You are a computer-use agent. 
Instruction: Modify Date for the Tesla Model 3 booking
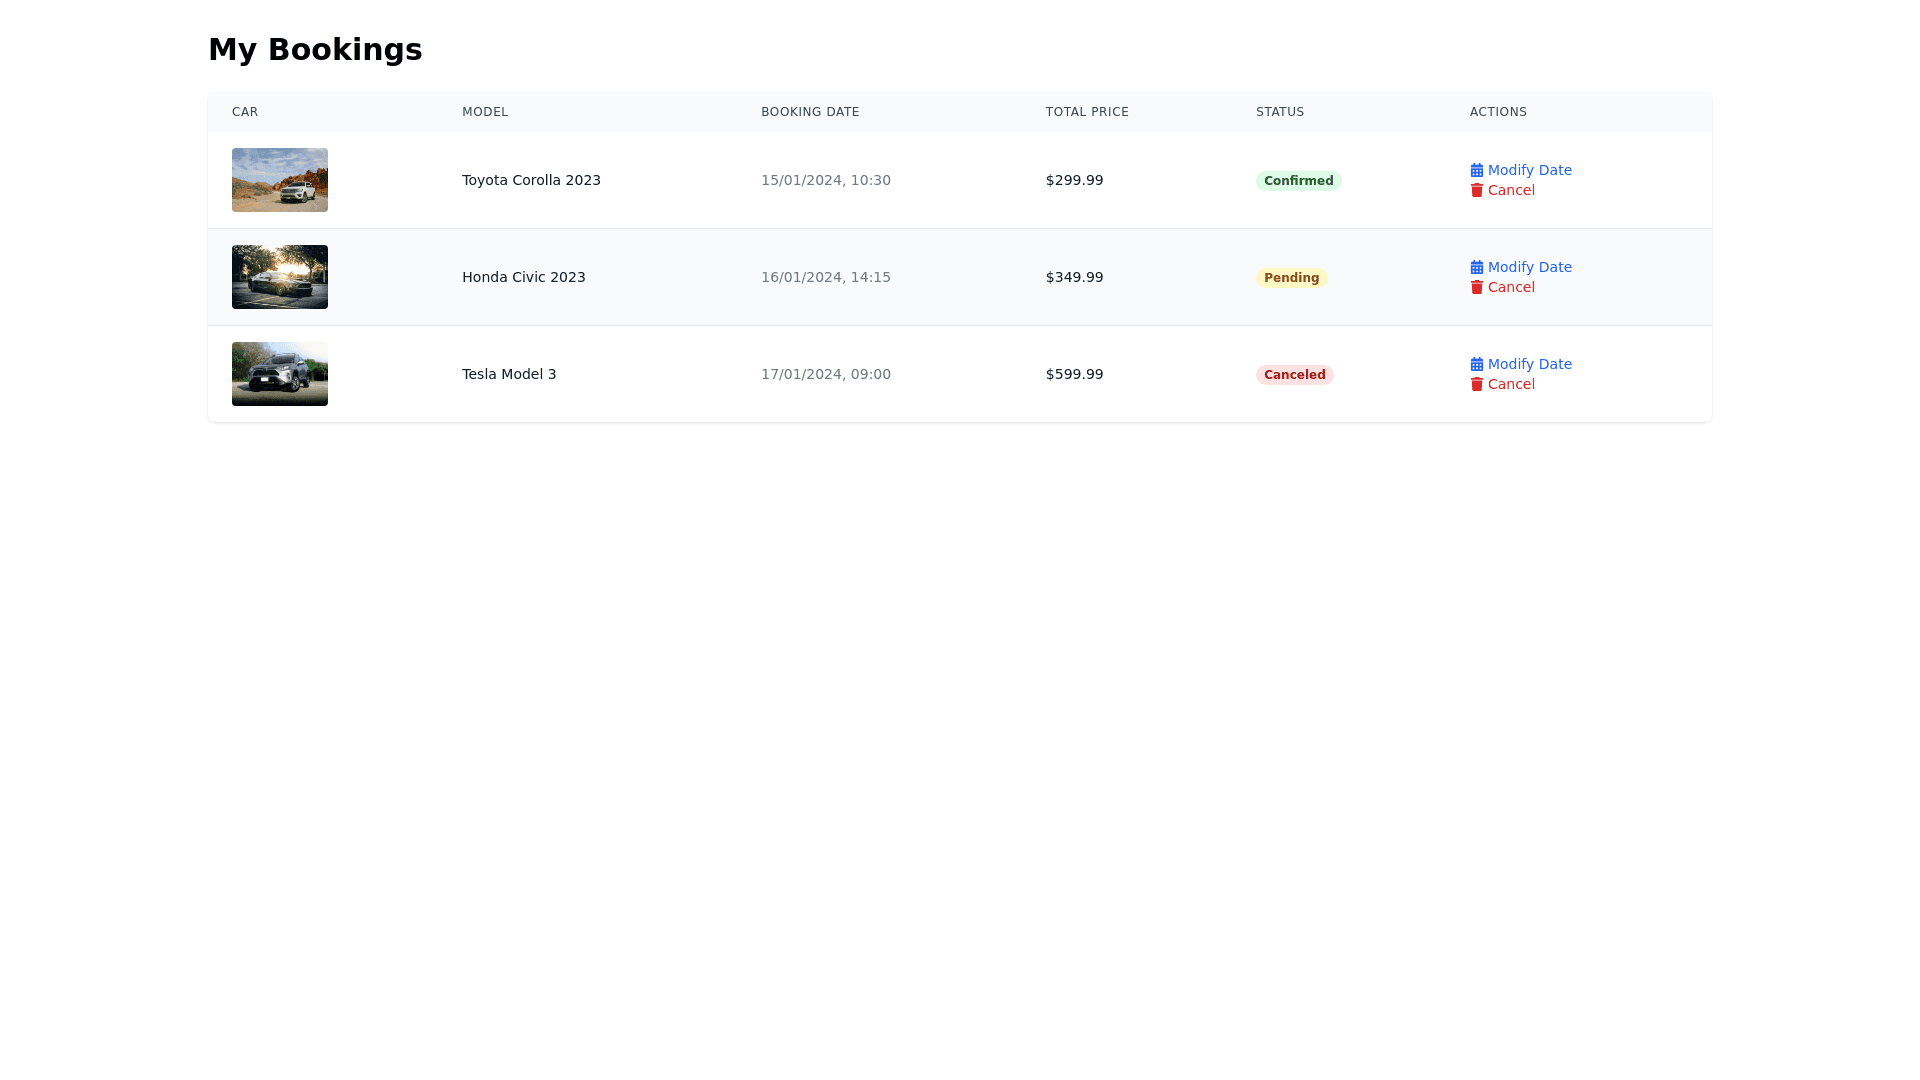[1529, 364]
